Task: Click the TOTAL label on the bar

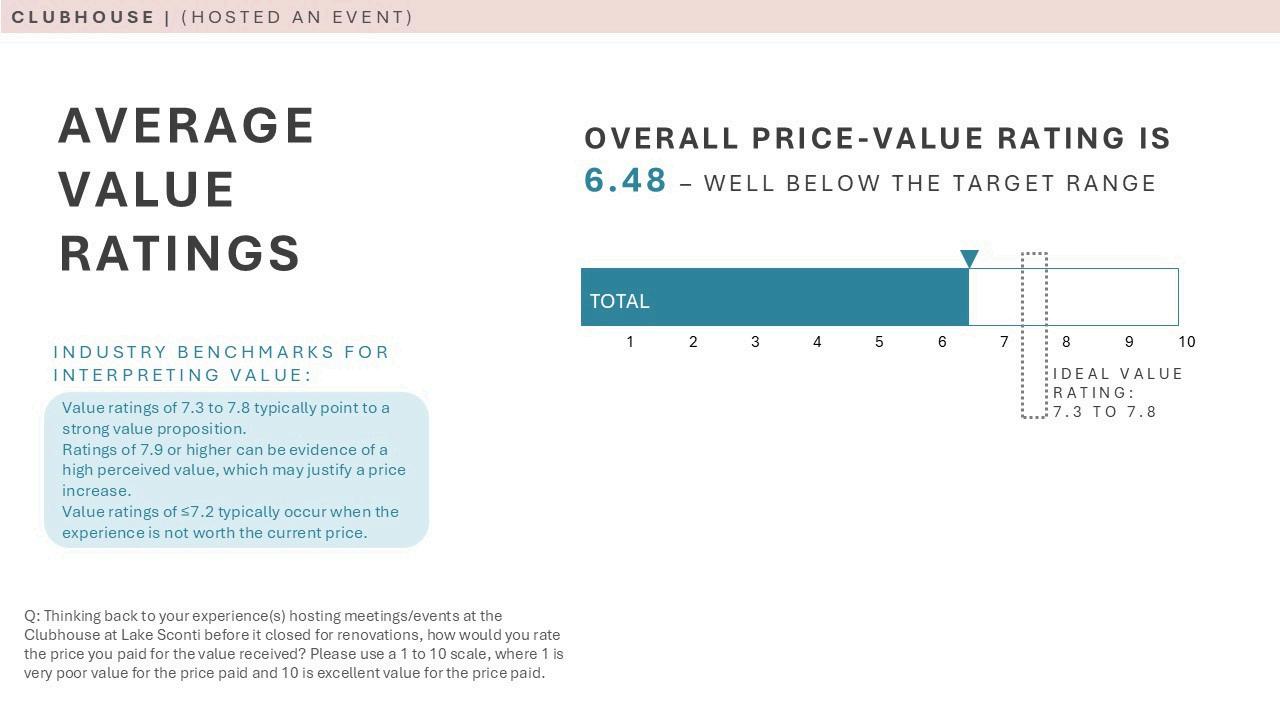Action: (x=619, y=301)
